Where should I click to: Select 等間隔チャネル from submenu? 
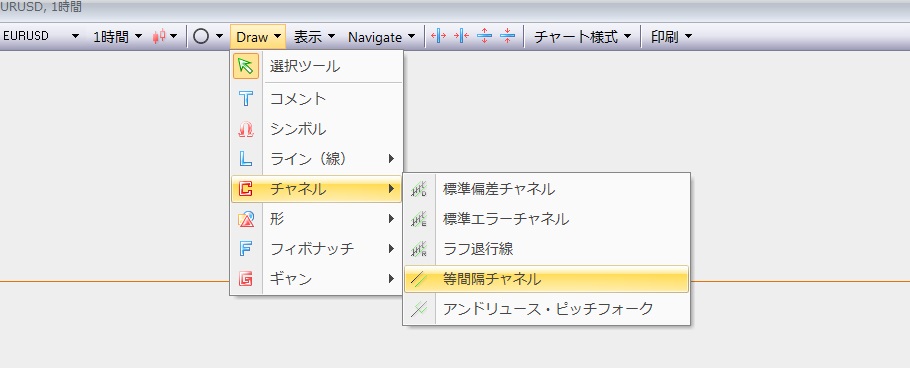pyautogui.click(x=546, y=279)
